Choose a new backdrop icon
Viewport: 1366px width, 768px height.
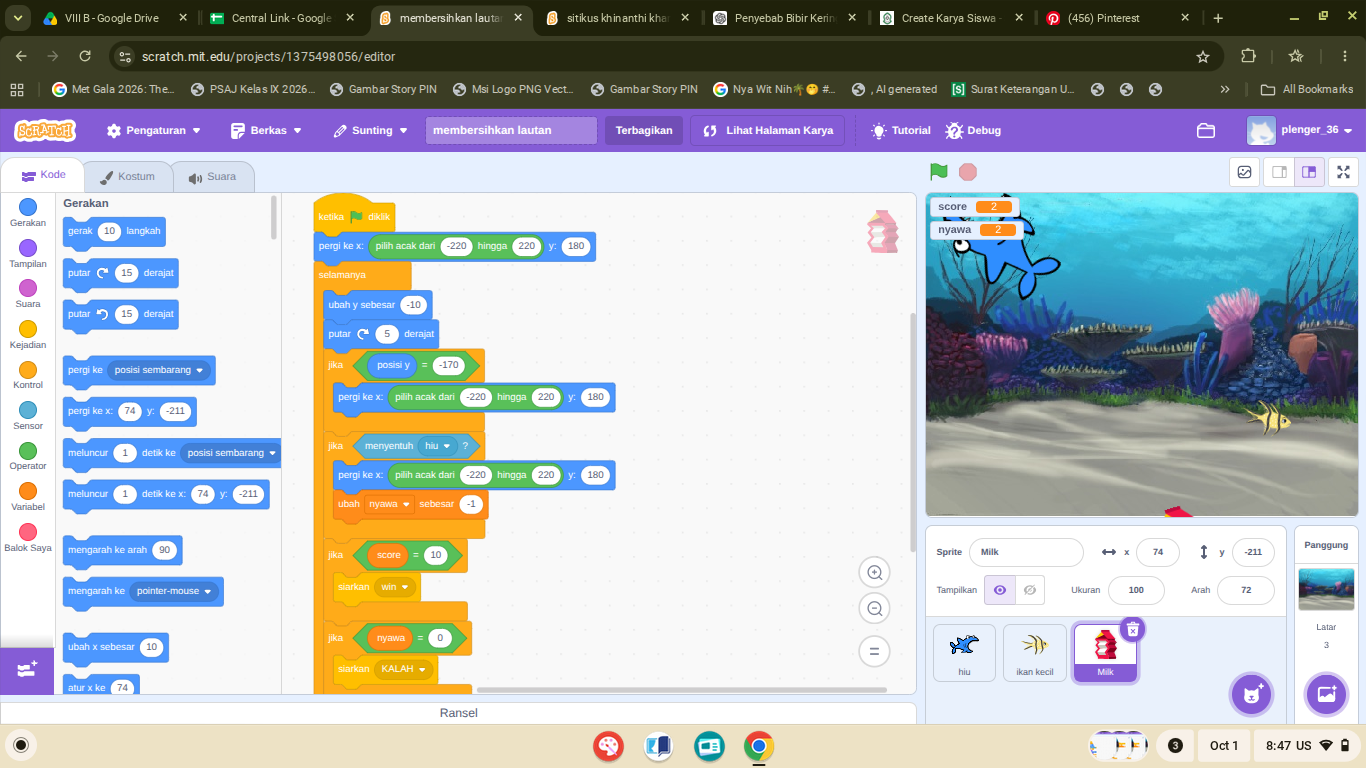click(x=1326, y=694)
